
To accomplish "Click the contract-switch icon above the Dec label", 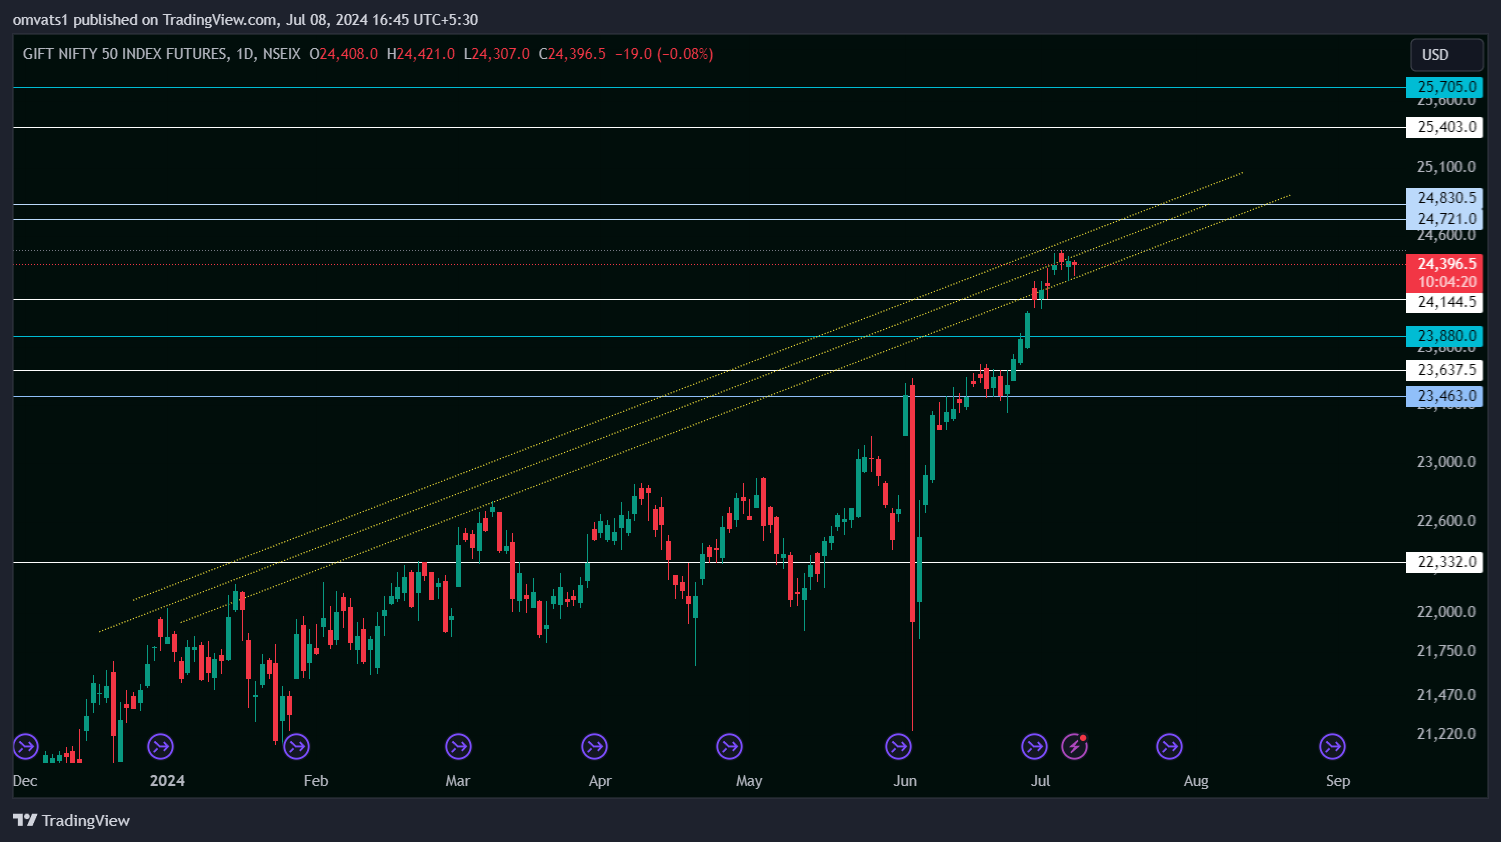I will click(x=25, y=746).
